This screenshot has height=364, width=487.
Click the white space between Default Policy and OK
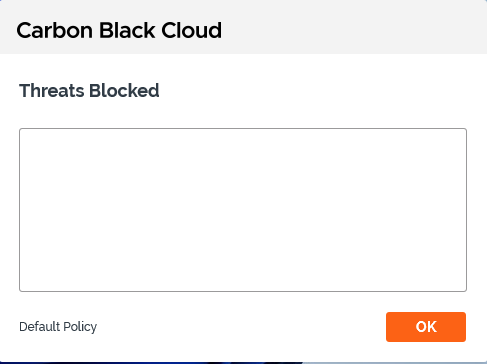click(x=242, y=327)
